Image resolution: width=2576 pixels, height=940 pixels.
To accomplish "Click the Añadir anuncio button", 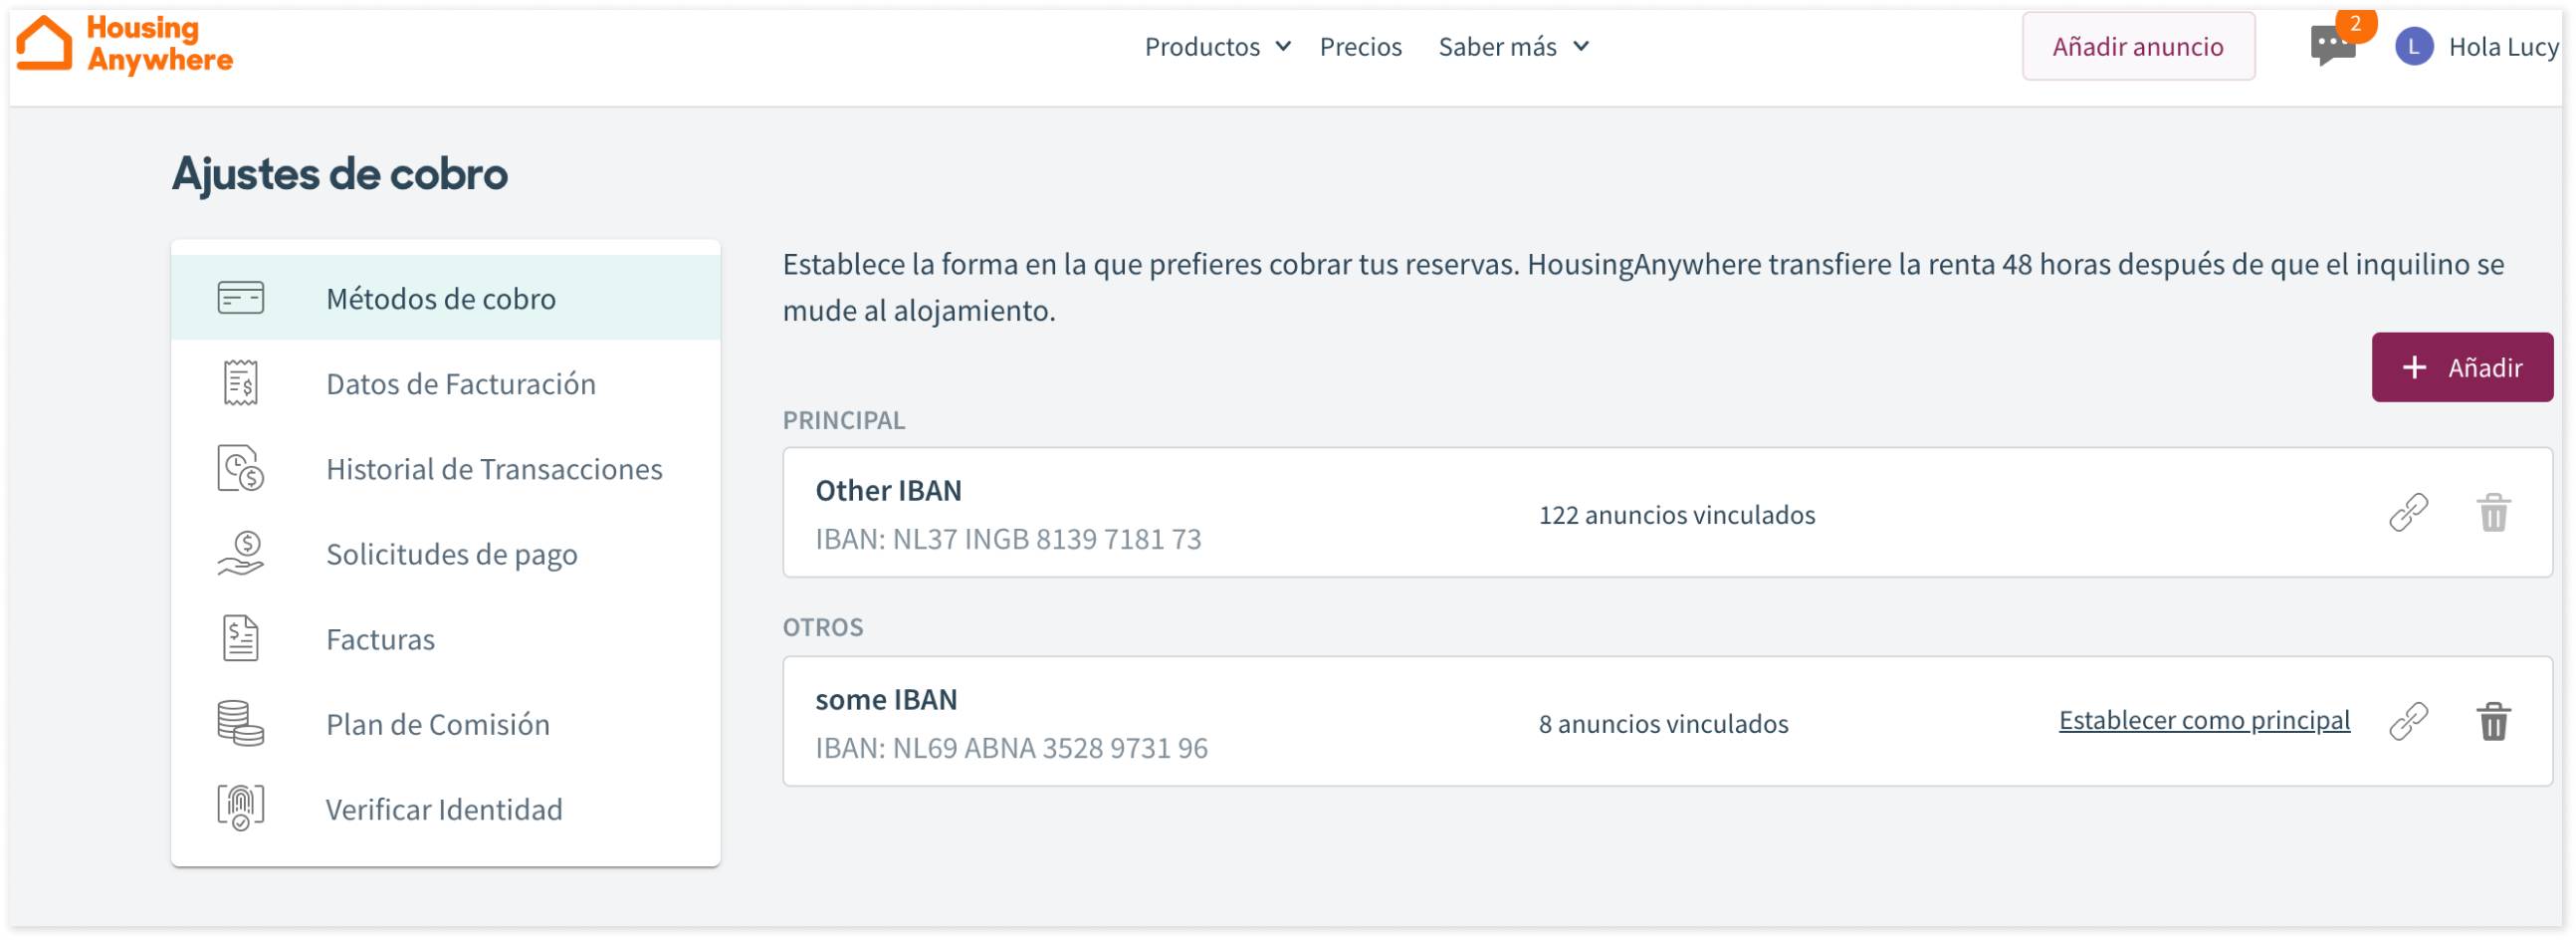I will point(2138,47).
